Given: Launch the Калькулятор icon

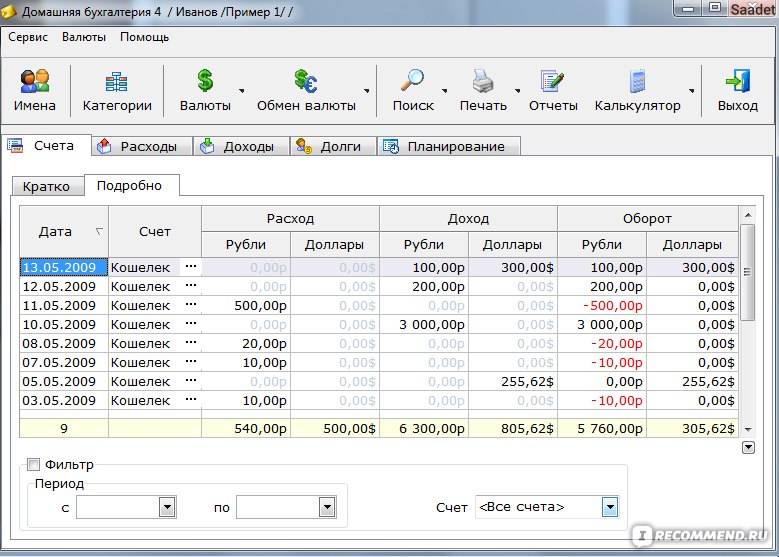Looking at the screenshot, I should pos(637,90).
